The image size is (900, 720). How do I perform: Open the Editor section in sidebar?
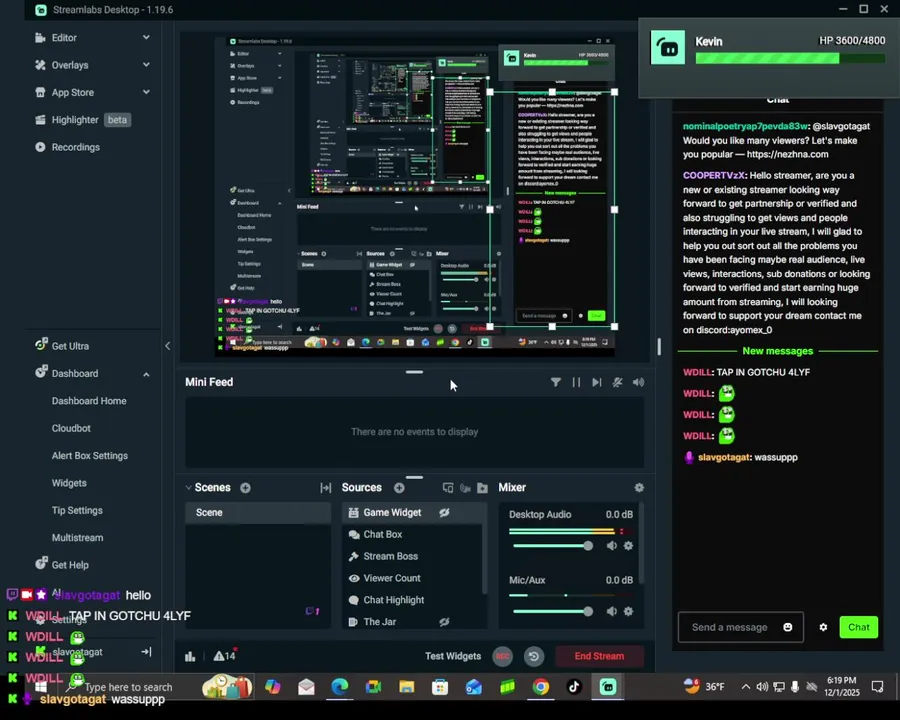64,37
